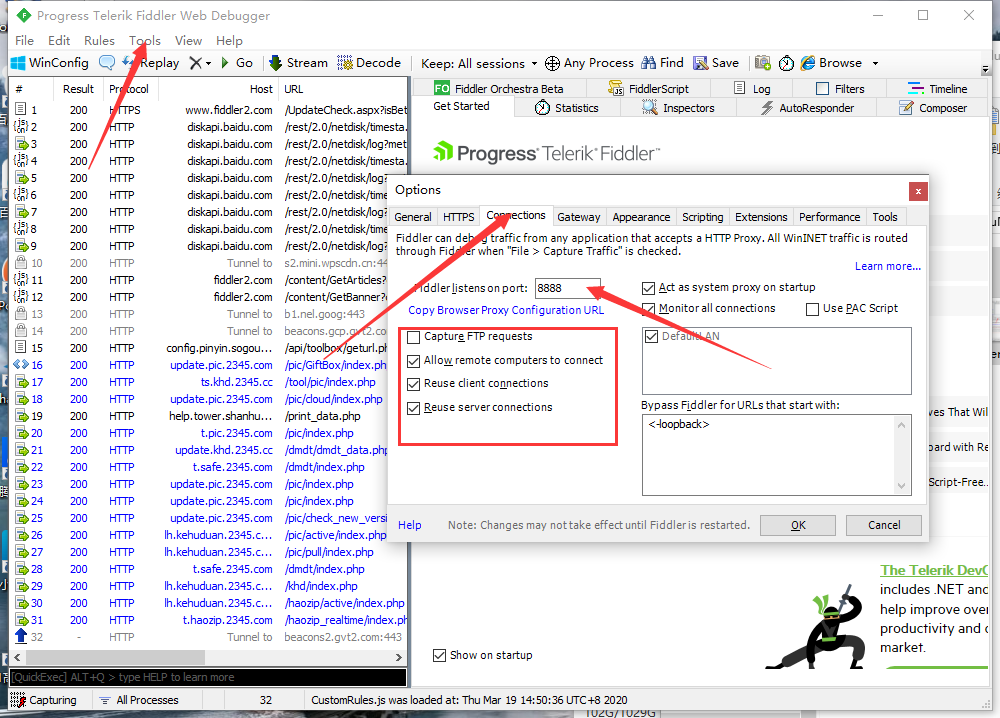1000x718 pixels.
Task: Open the Rules menu
Action: pyautogui.click(x=99, y=40)
